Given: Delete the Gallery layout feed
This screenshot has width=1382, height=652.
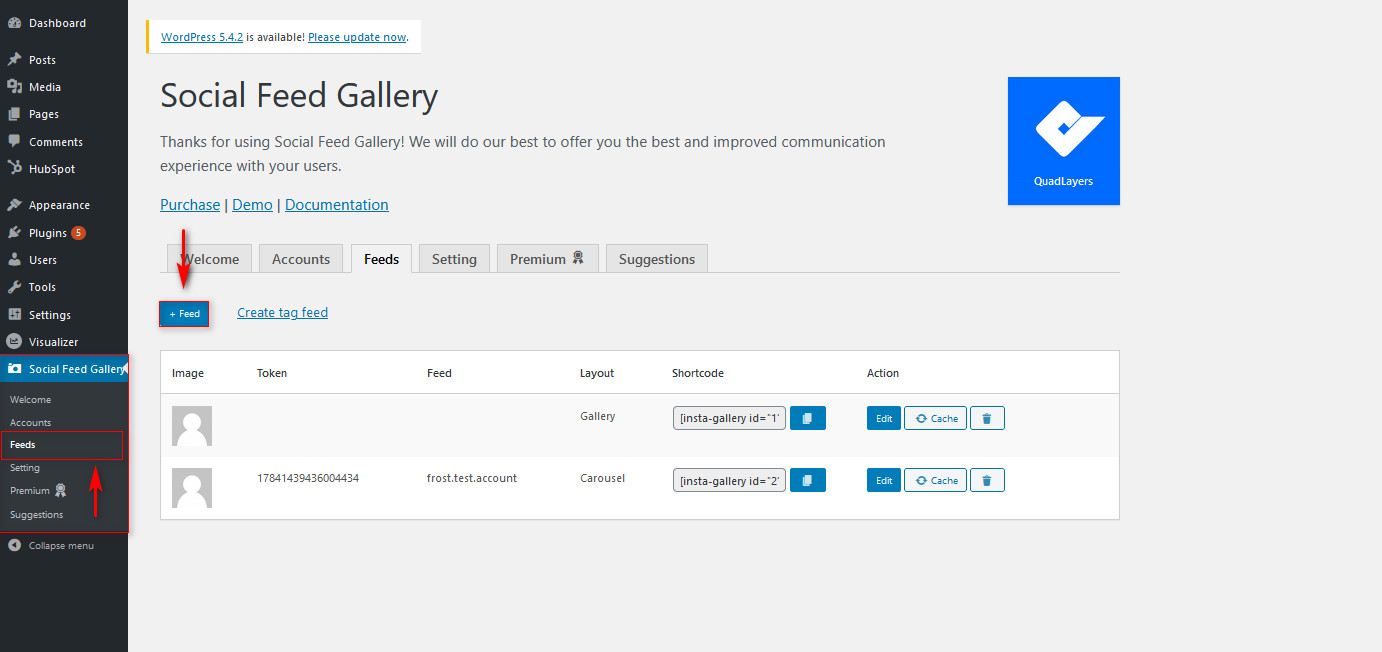Looking at the screenshot, I should [987, 418].
